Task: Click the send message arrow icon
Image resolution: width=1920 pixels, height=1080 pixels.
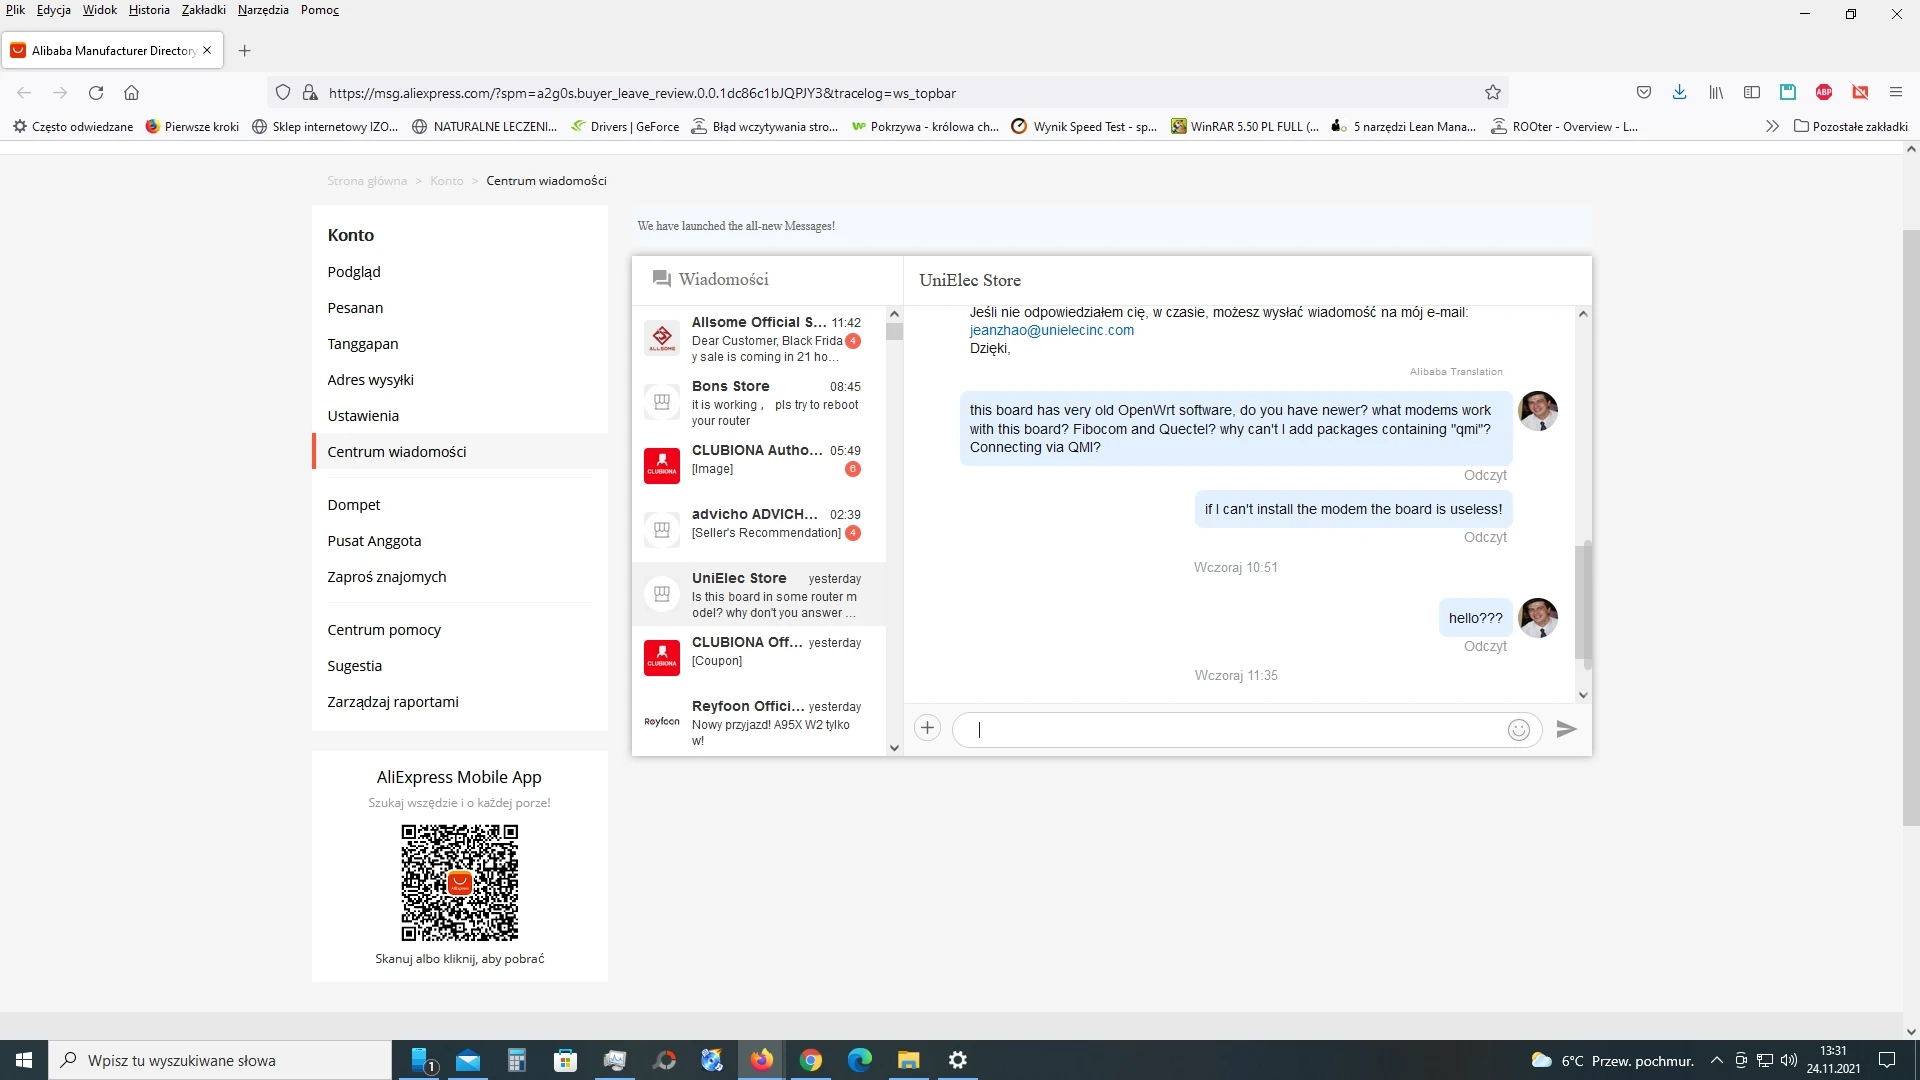Action: (x=1566, y=729)
